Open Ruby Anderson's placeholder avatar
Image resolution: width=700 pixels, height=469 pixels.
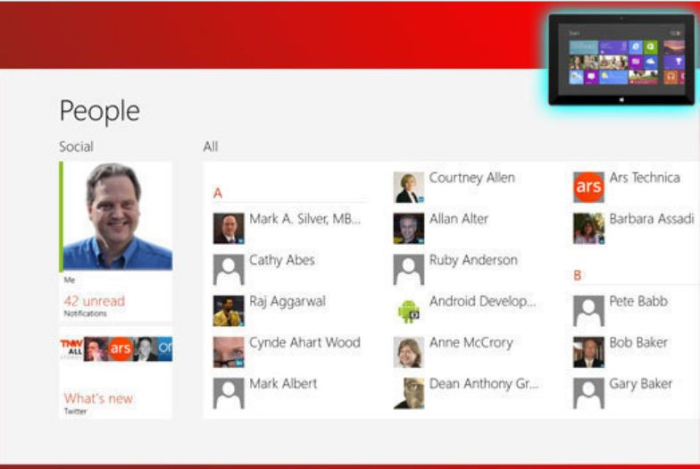[408, 270]
